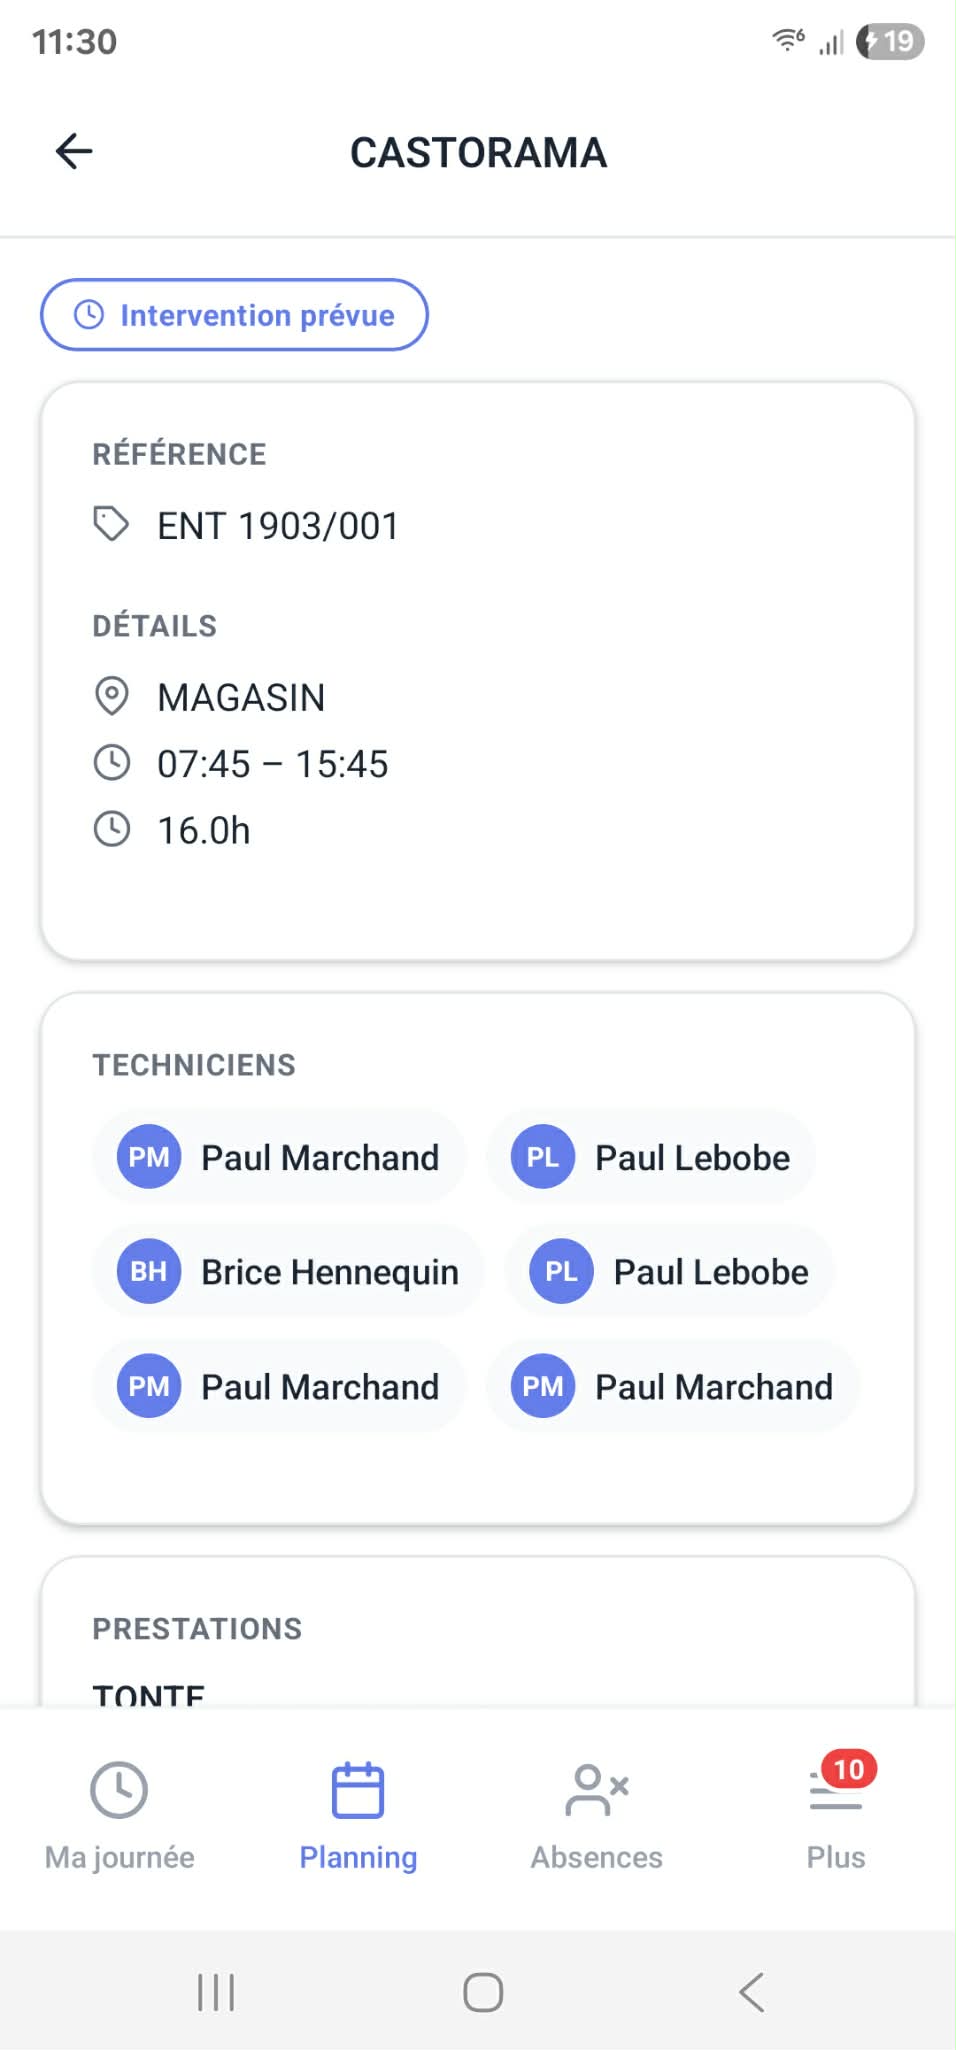Tap the clock icon beside 16.0h

click(x=111, y=829)
